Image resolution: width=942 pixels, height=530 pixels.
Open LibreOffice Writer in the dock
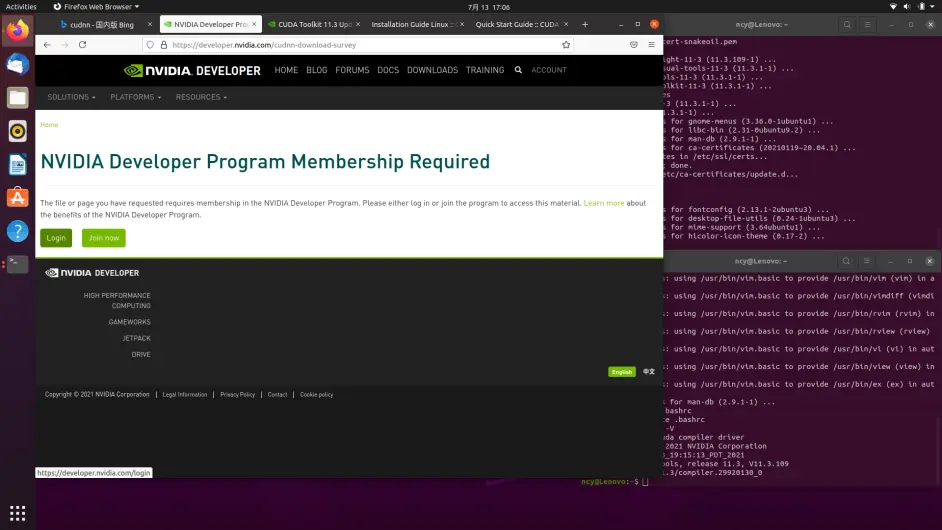(17, 164)
